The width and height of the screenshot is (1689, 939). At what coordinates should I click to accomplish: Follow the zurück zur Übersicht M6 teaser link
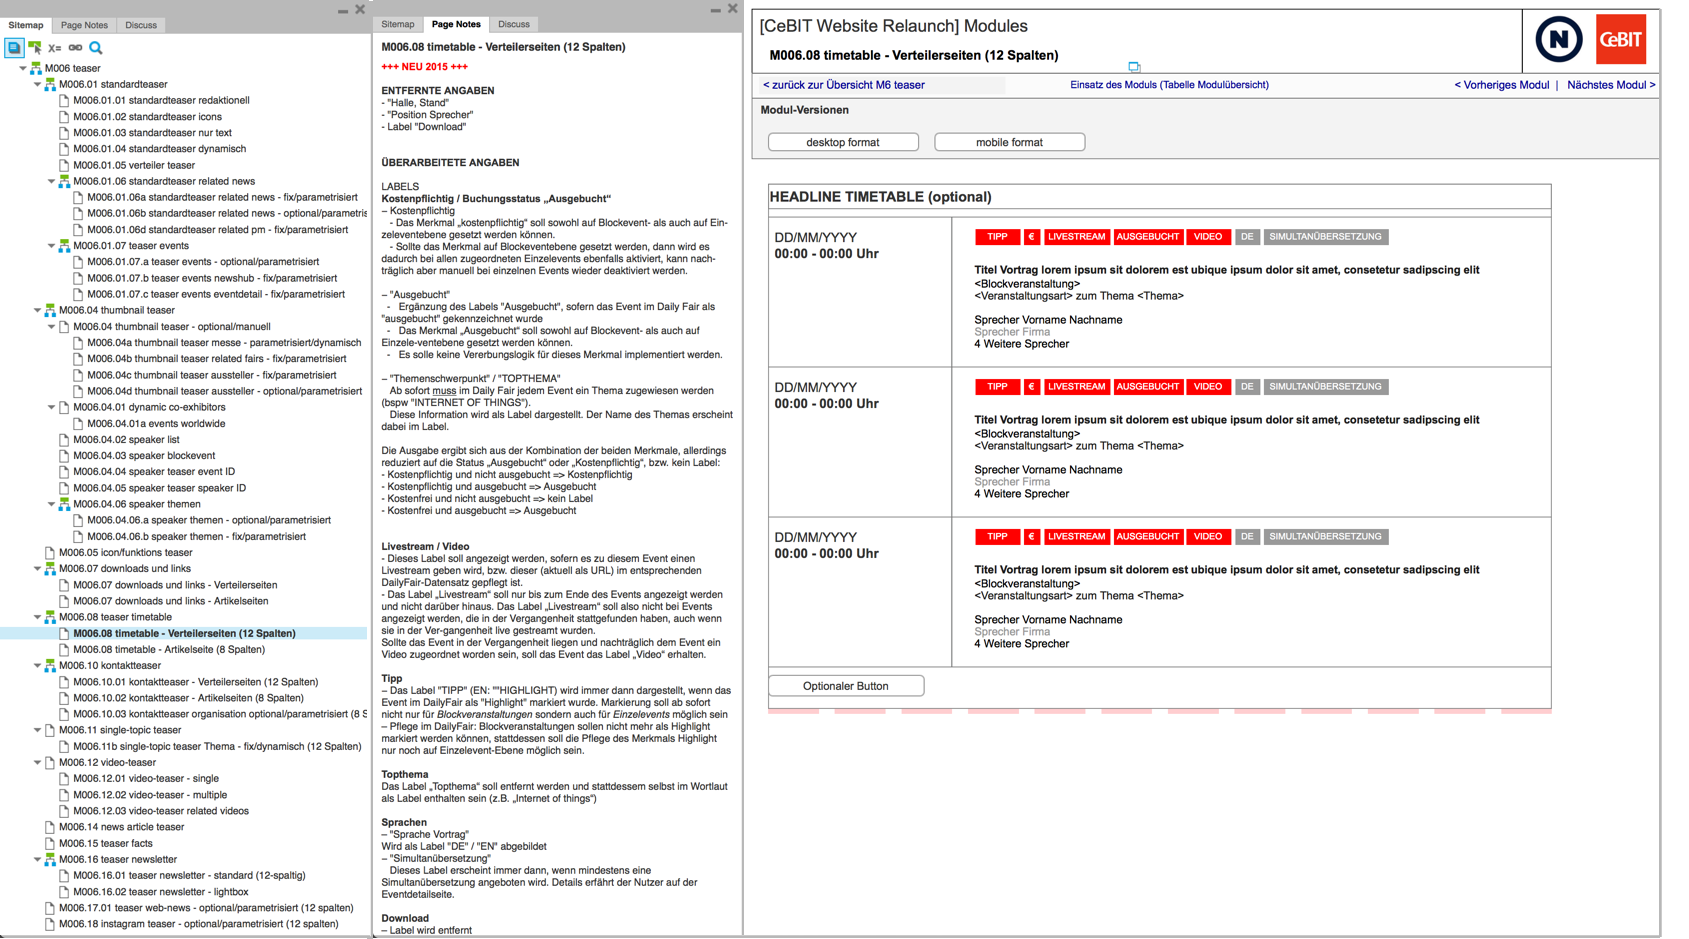coord(843,85)
